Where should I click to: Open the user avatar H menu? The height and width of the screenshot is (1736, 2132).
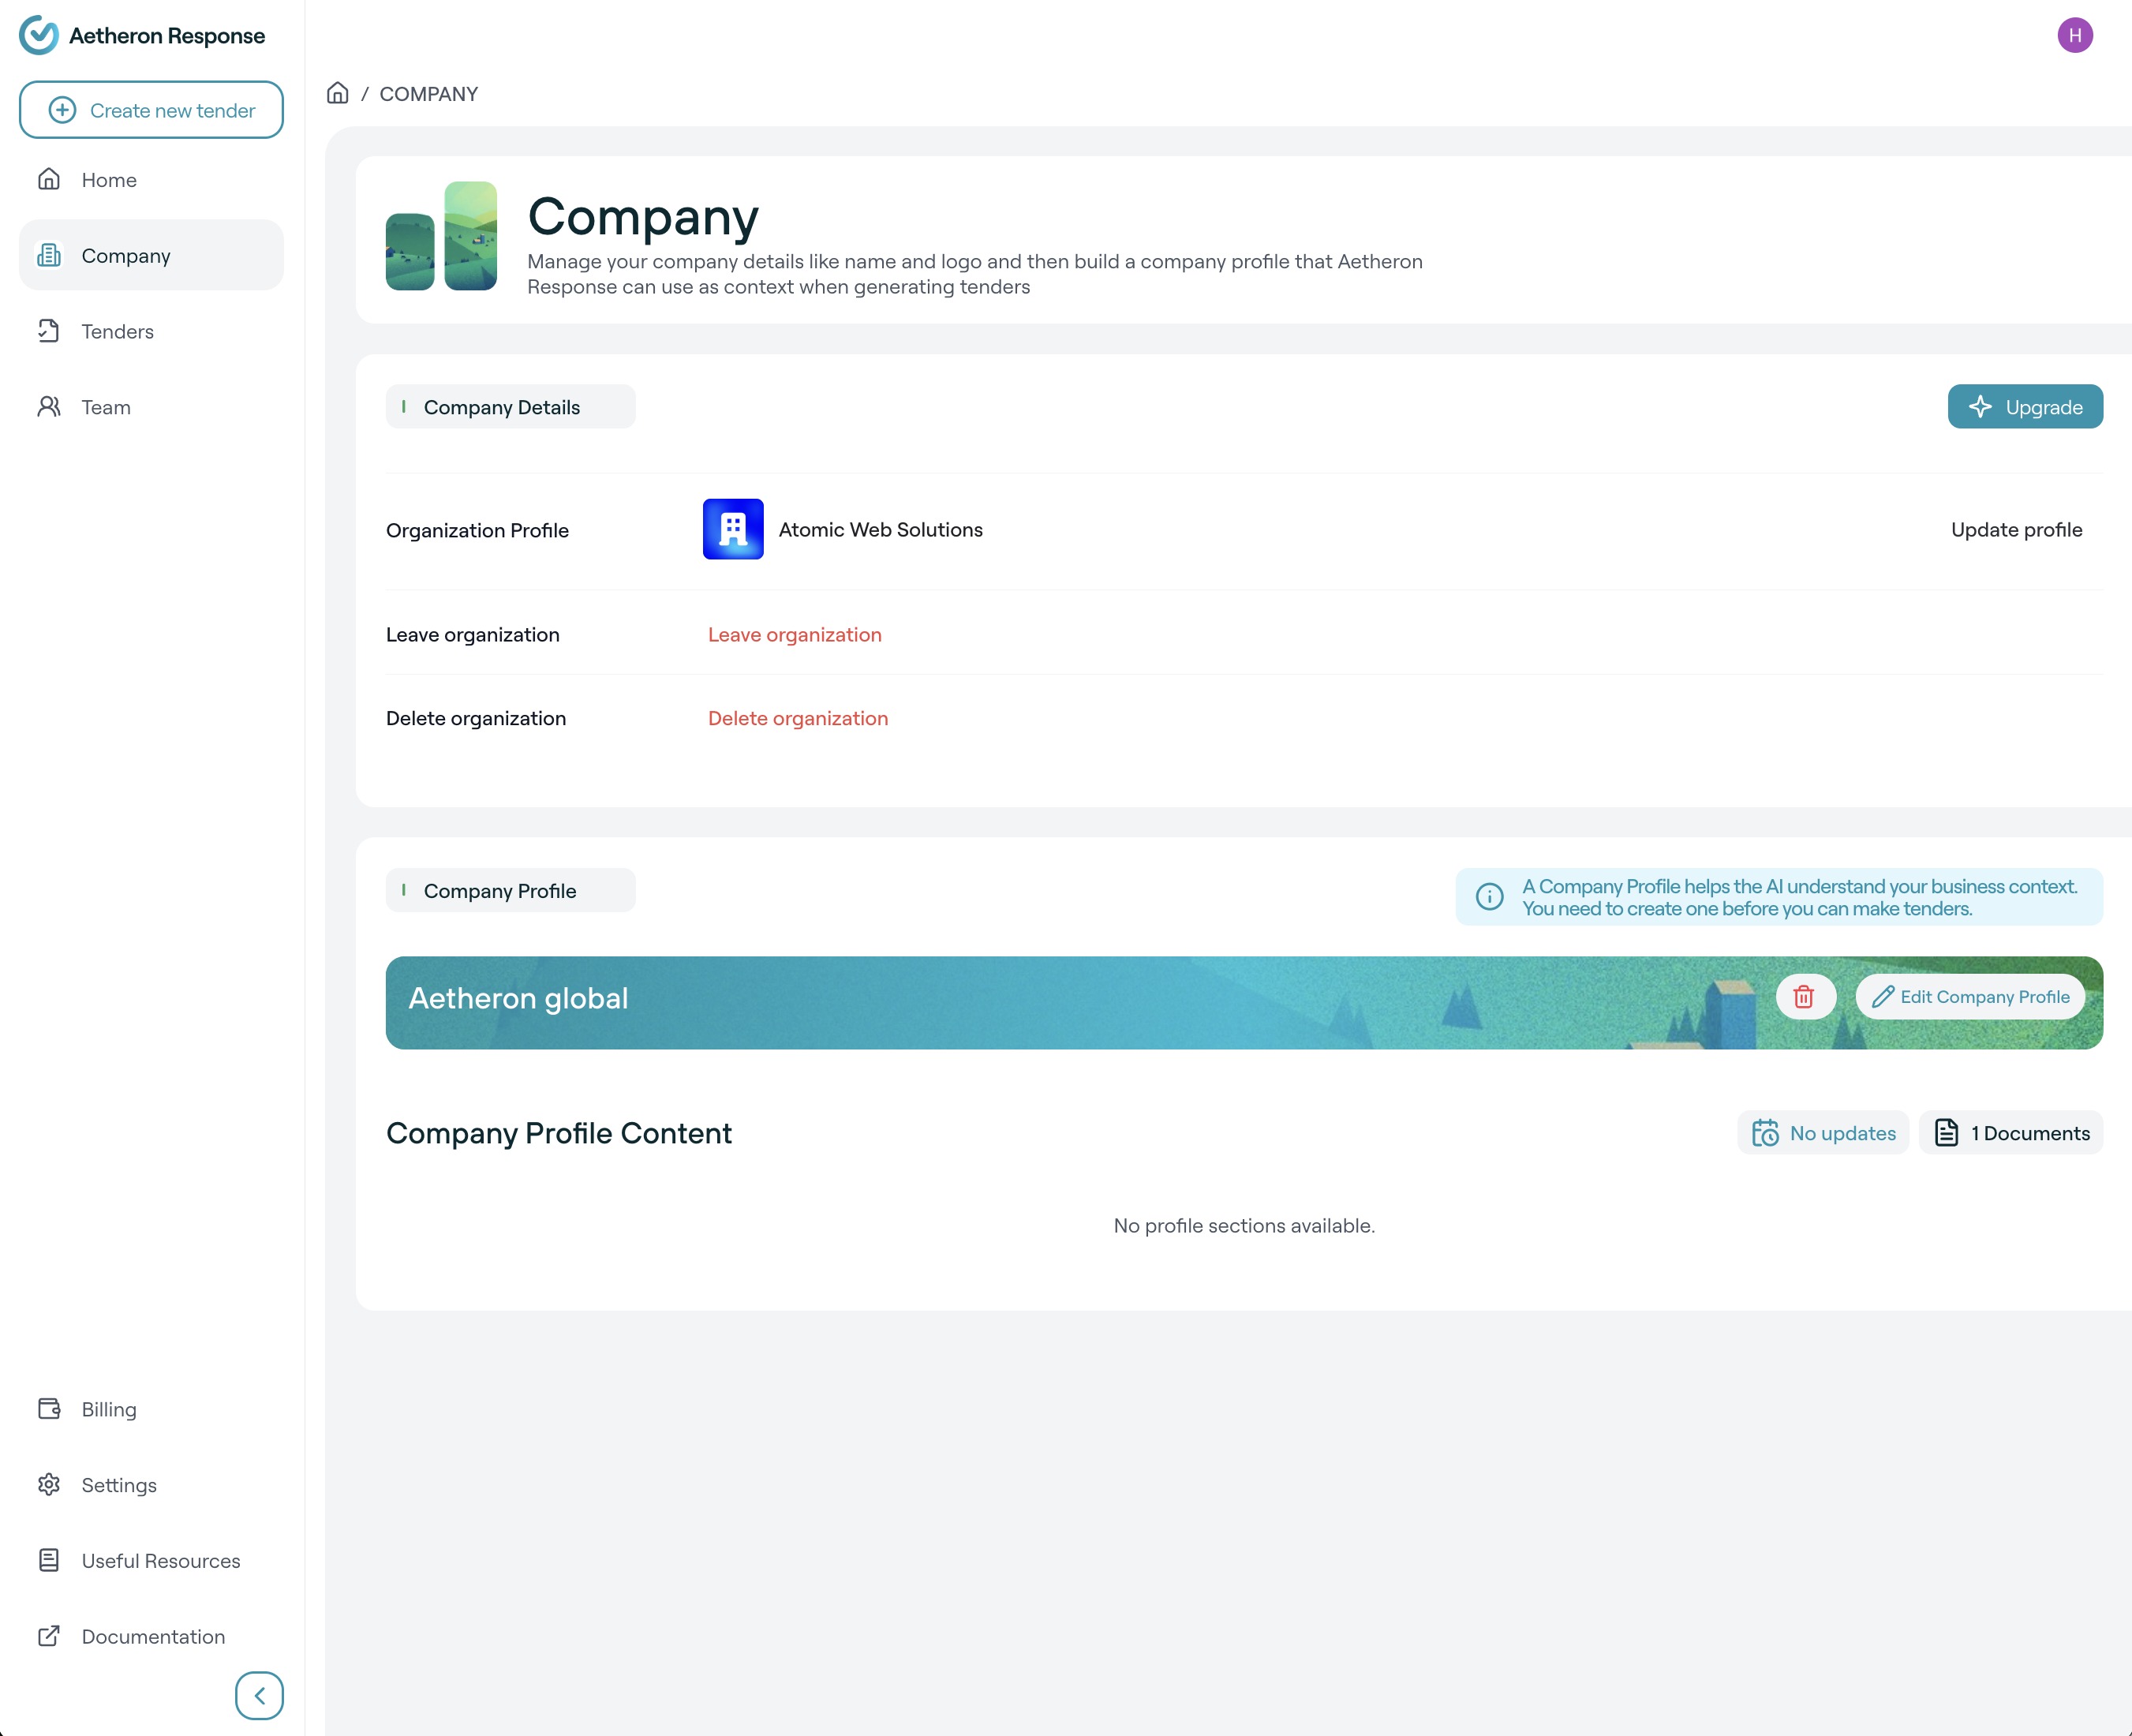pos(2075,36)
